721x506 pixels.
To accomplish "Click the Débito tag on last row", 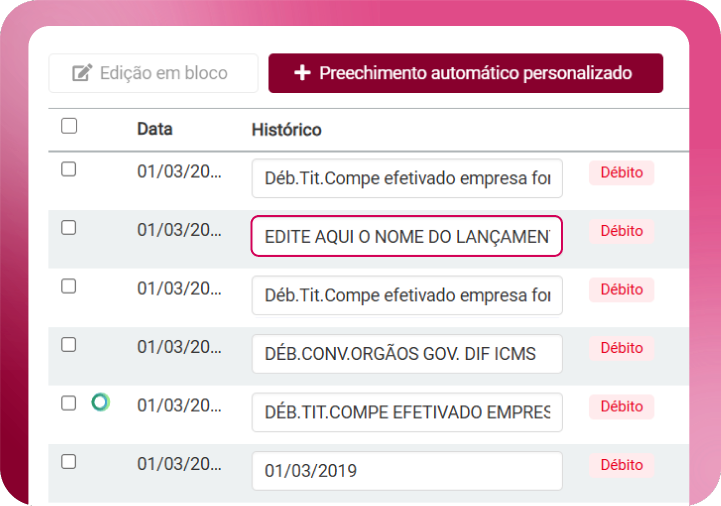I will 621,465.
